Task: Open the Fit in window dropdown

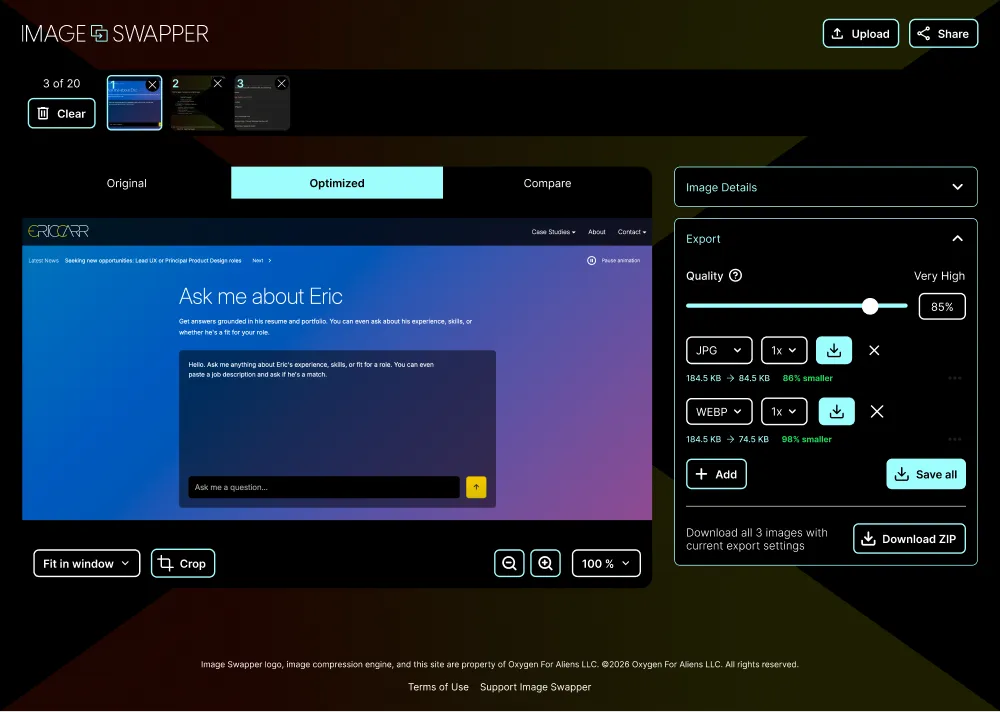Action: coord(87,563)
